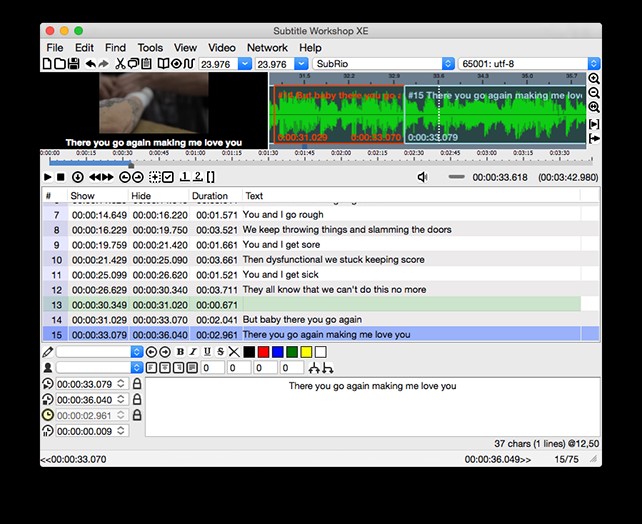Viewport: 642px width, 524px height.
Task: Play the video
Action: (x=47, y=177)
